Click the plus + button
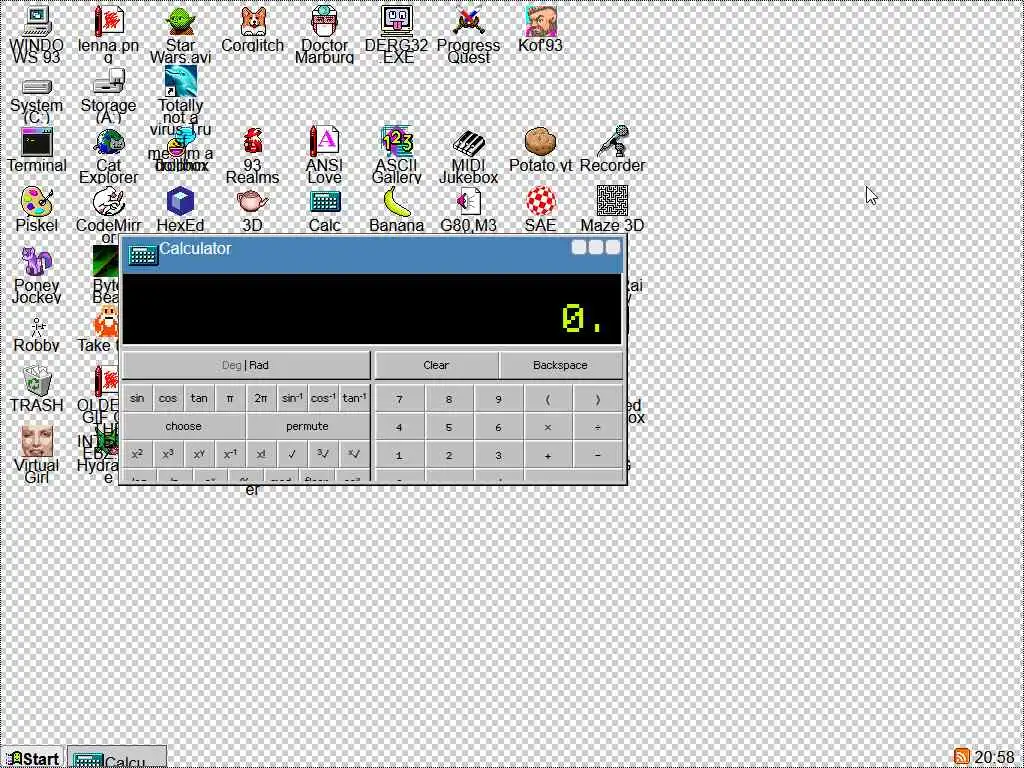1024x768 pixels. tap(547, 455)
